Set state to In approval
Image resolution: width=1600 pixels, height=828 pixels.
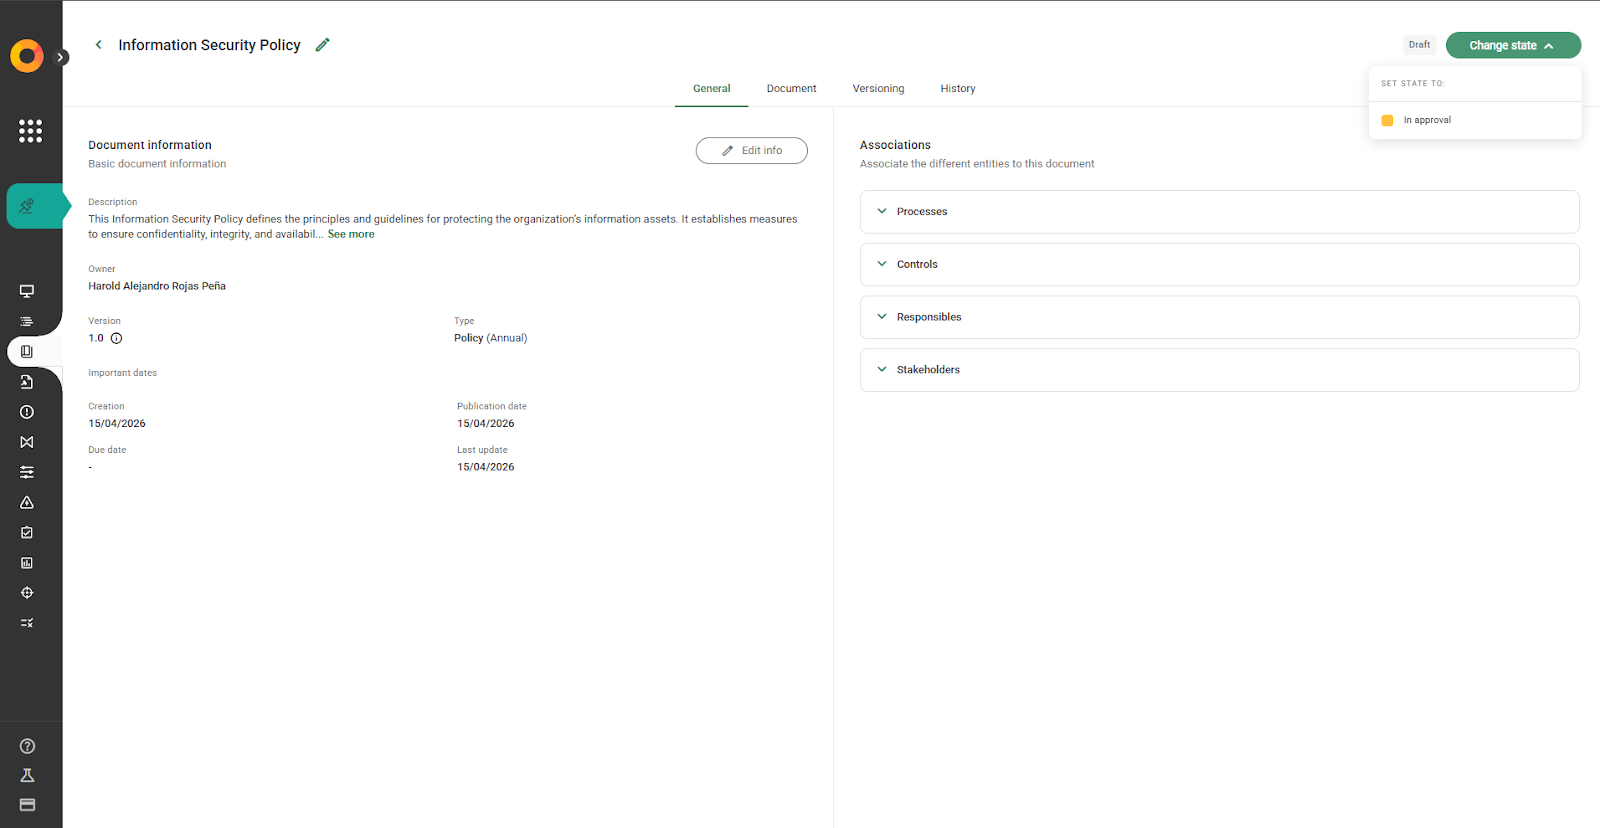click(x=1426, y=120)
